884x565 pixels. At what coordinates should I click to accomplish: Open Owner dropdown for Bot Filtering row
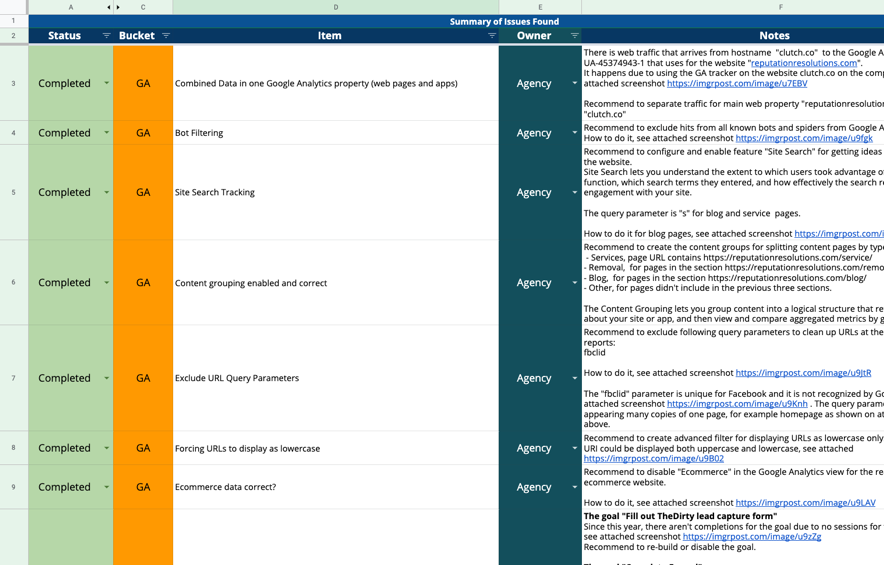pos(574,133)
